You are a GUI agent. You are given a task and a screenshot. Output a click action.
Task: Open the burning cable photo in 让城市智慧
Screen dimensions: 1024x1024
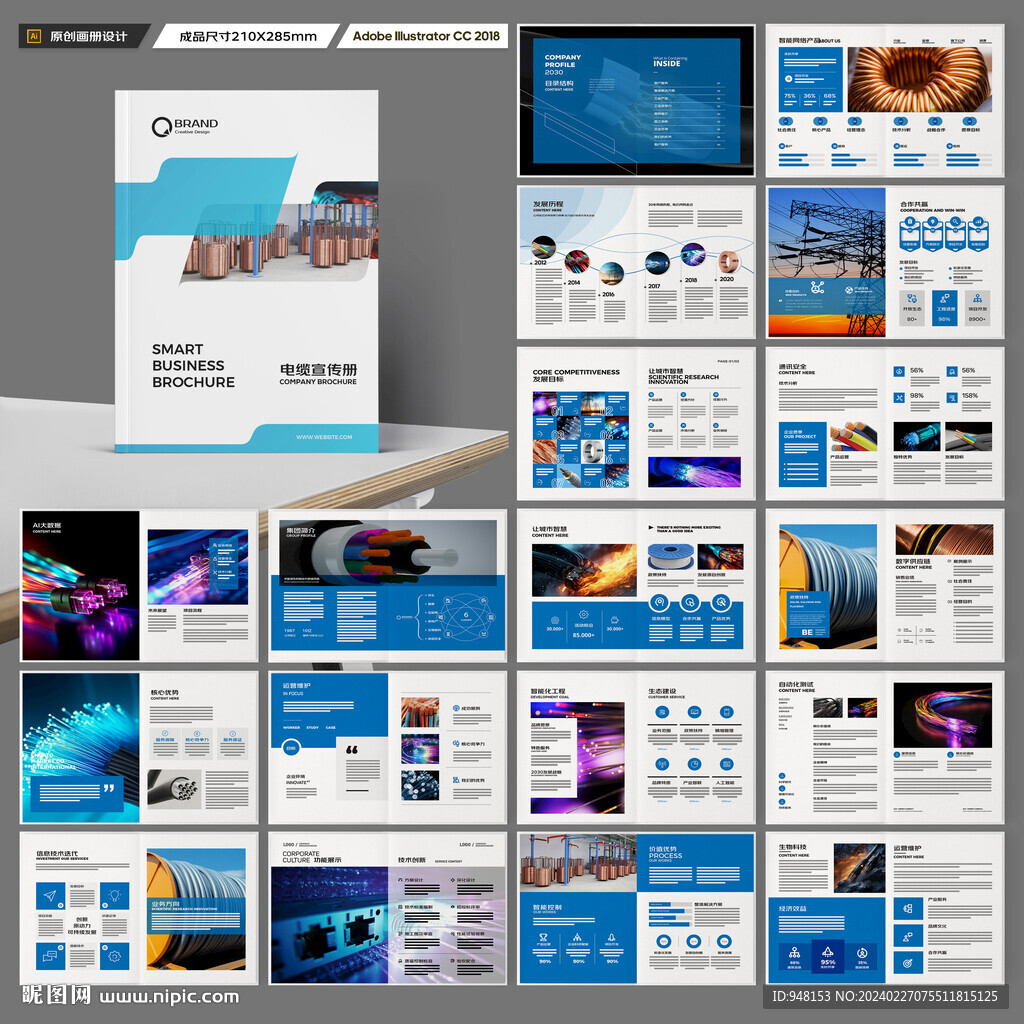(x=584, y=570)
